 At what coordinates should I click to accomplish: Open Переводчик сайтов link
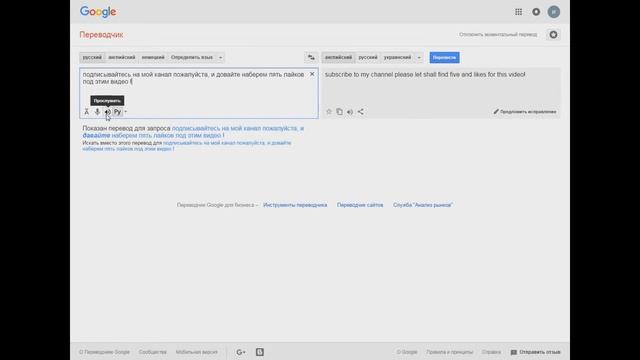tap(360, 205)
